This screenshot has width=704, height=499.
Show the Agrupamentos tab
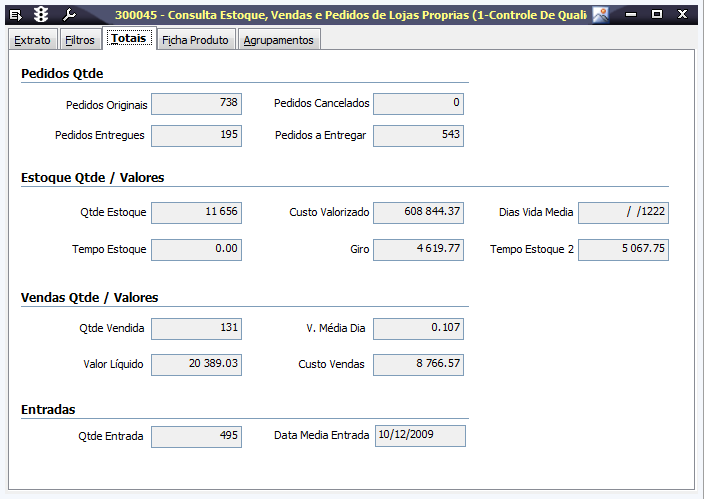280,40
